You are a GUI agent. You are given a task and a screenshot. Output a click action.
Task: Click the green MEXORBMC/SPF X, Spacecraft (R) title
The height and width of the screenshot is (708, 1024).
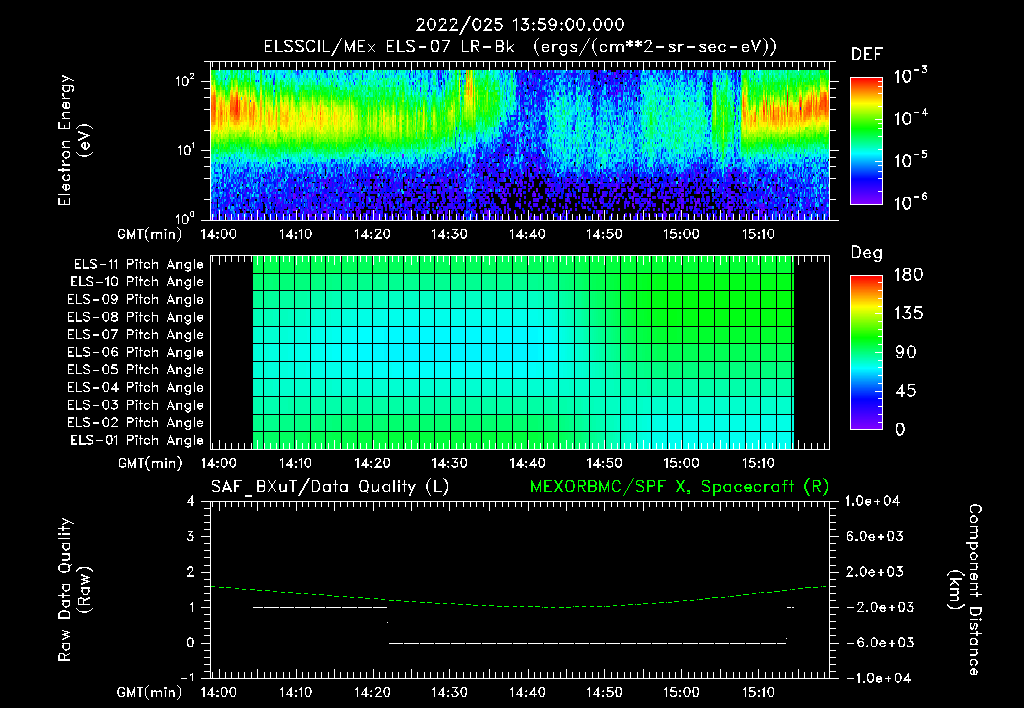click(x=679, y=487)
